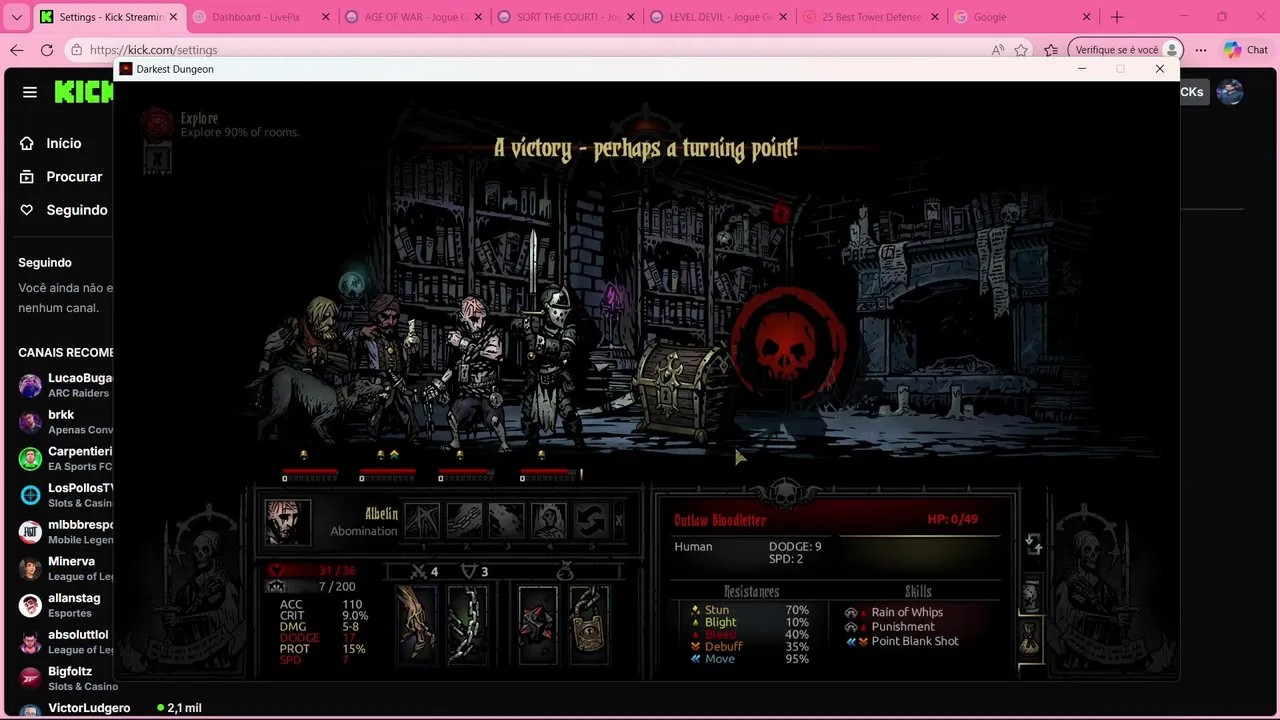Open Procurar in Kick sidebar
The height and width of the screenshot is (720, 1280).
click(62, 176)
